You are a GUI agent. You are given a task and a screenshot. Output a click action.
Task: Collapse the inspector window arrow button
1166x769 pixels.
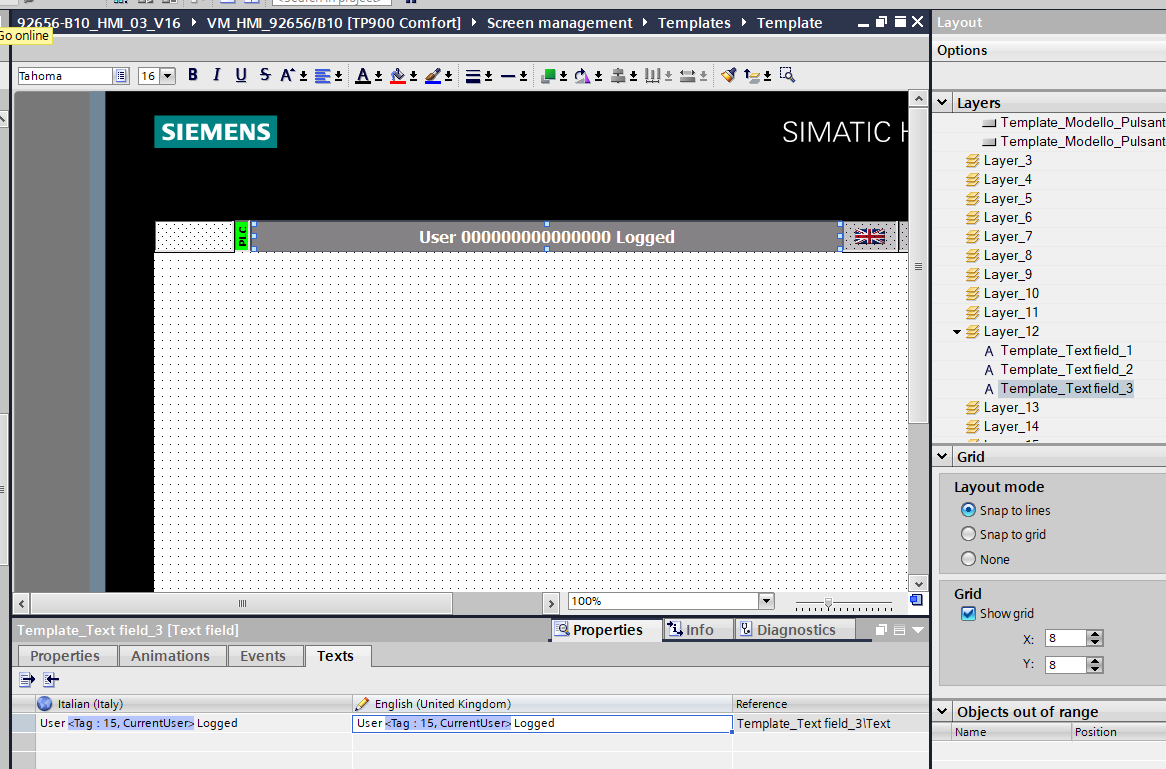click(918, 630)
